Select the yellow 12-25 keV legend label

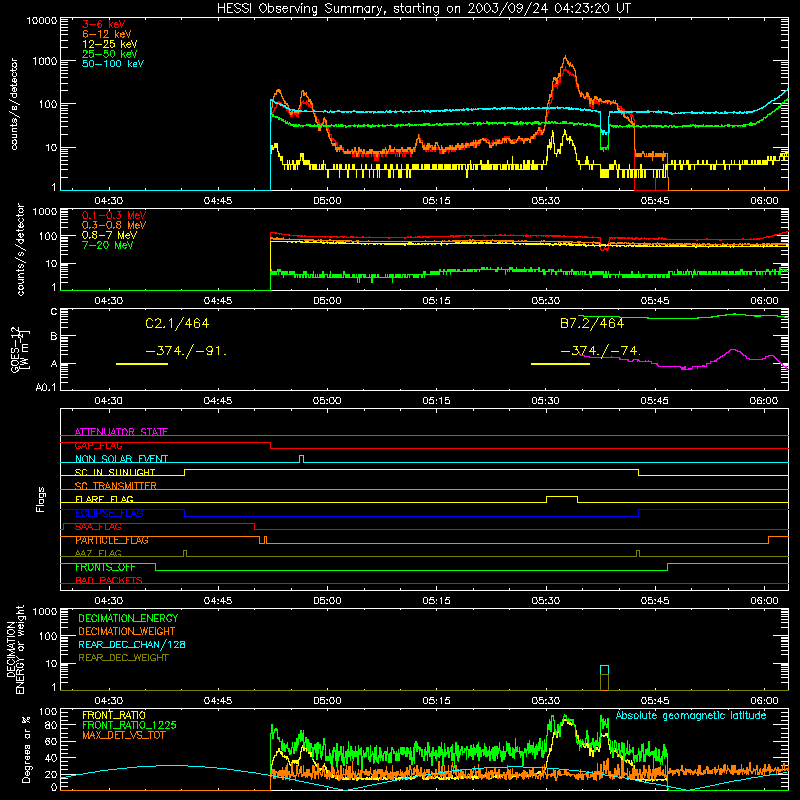[109, 44]
